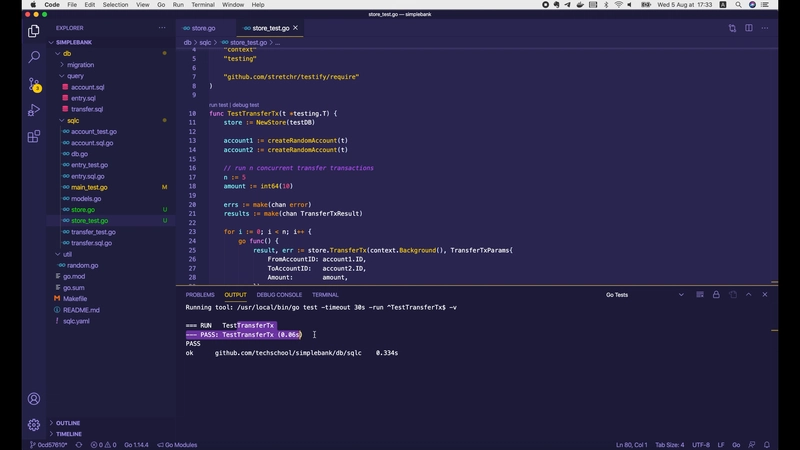The image size is (800, 450).
Task: Maximize the panel with the chevron-up icon
Action: (x=749, y=295)
